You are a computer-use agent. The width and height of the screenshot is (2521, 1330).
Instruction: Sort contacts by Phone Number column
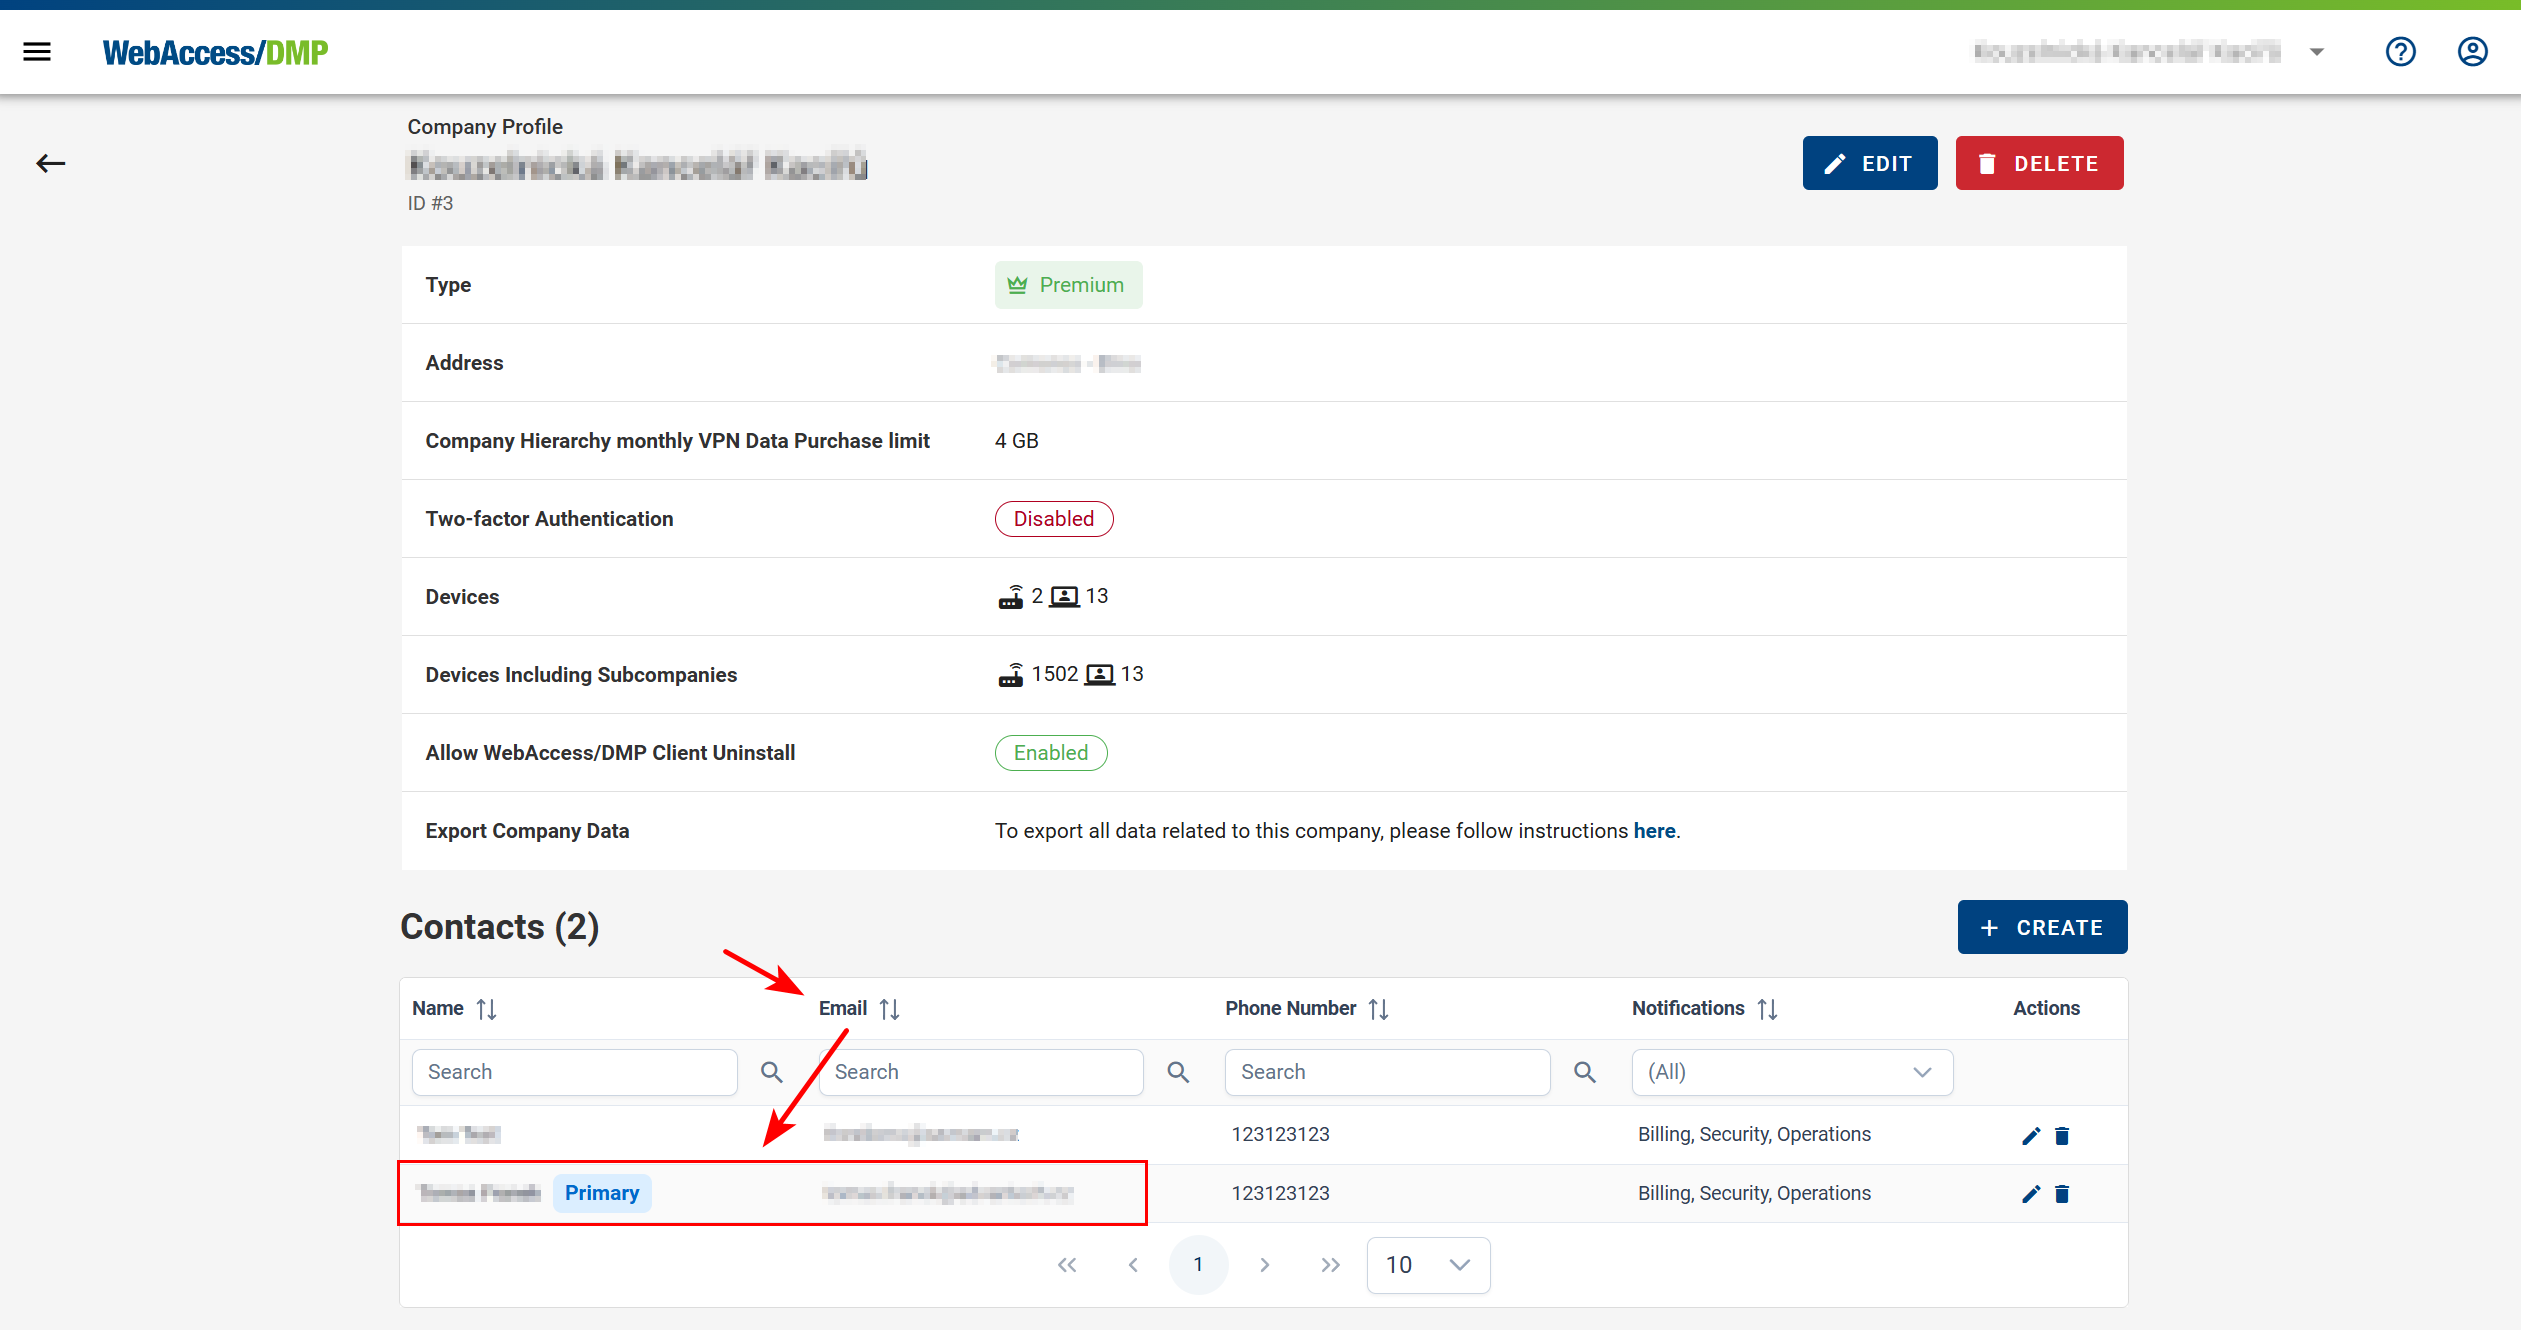click(x=1378, y=1009)
